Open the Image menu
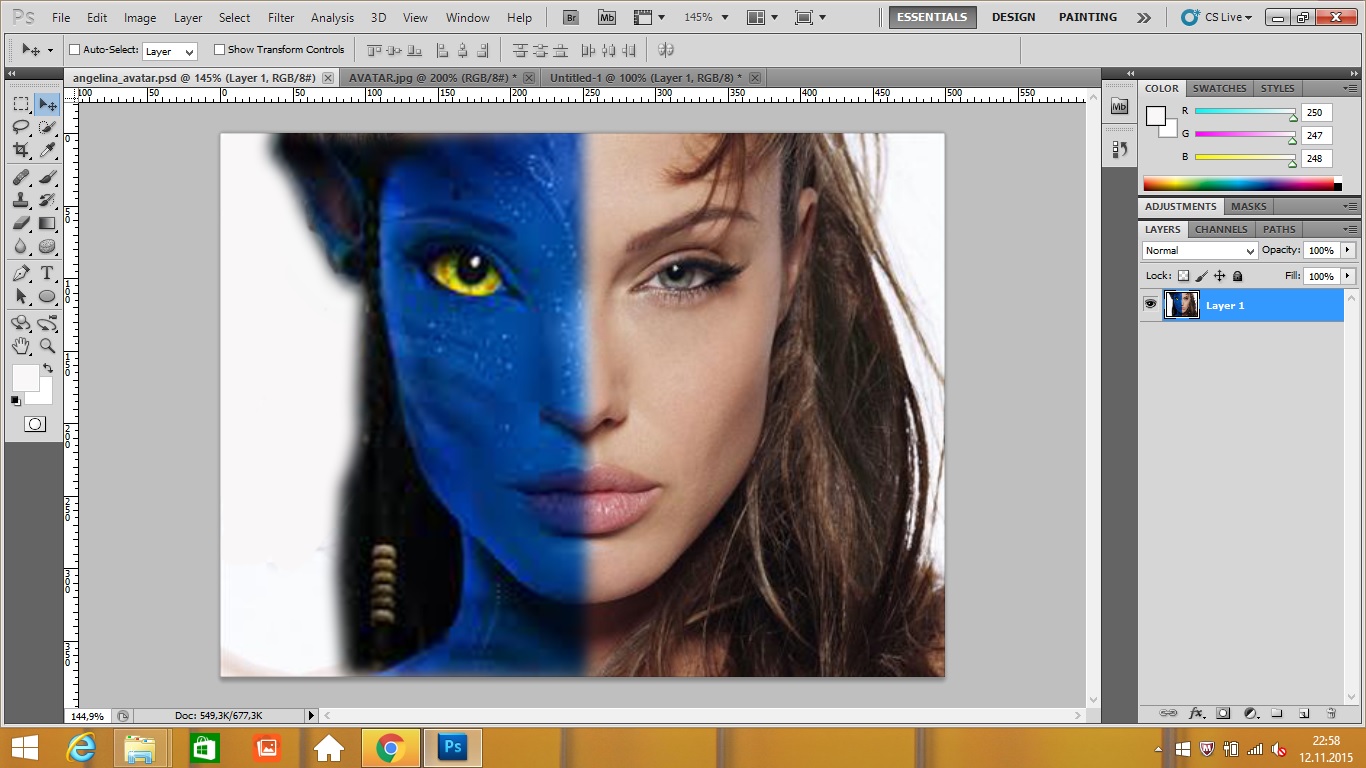1366x768 pixels. click(140, 18)
